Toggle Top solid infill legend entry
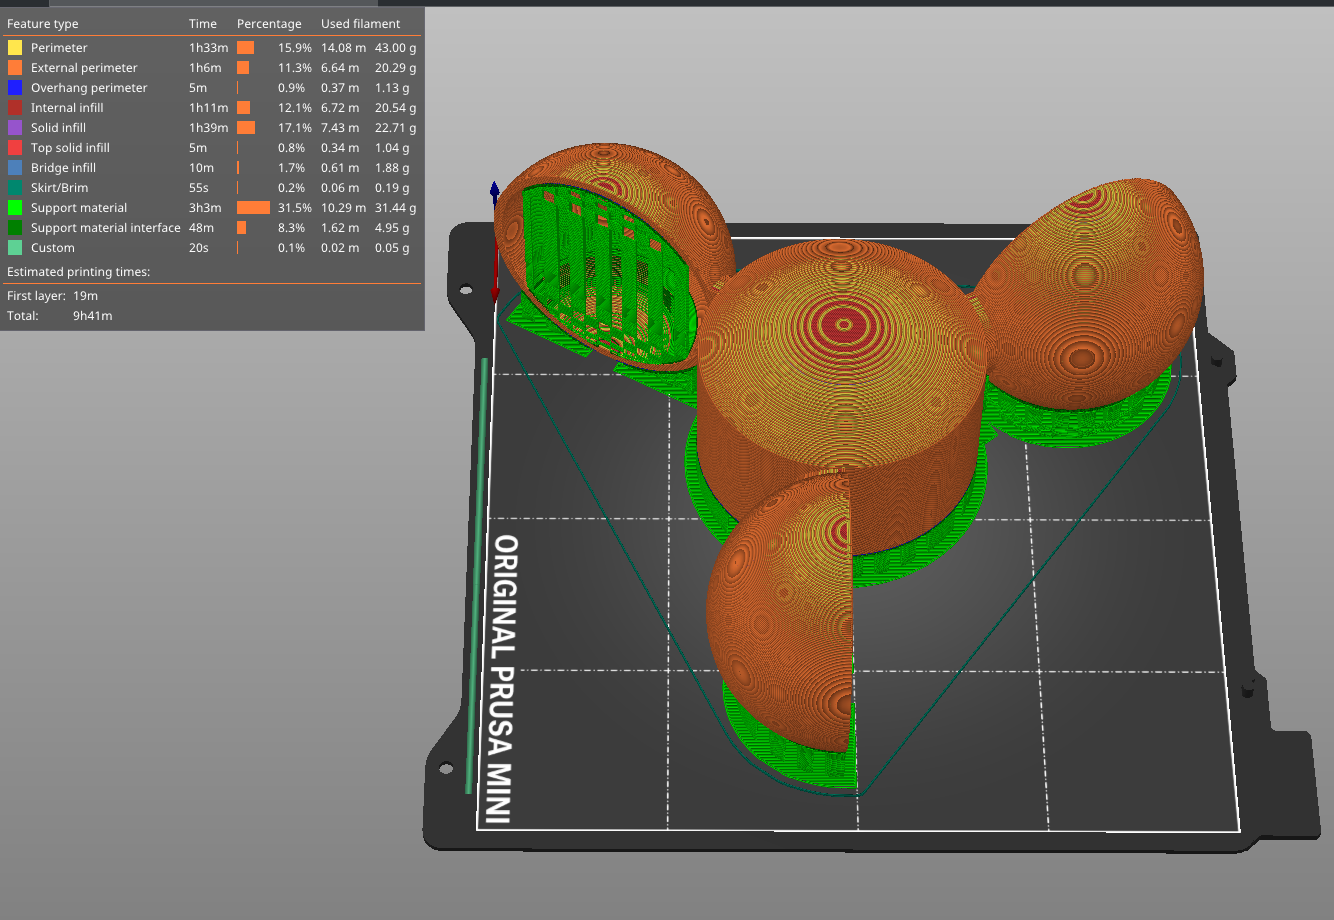This screenshot has height=920, width=1334. click(70, 148)
